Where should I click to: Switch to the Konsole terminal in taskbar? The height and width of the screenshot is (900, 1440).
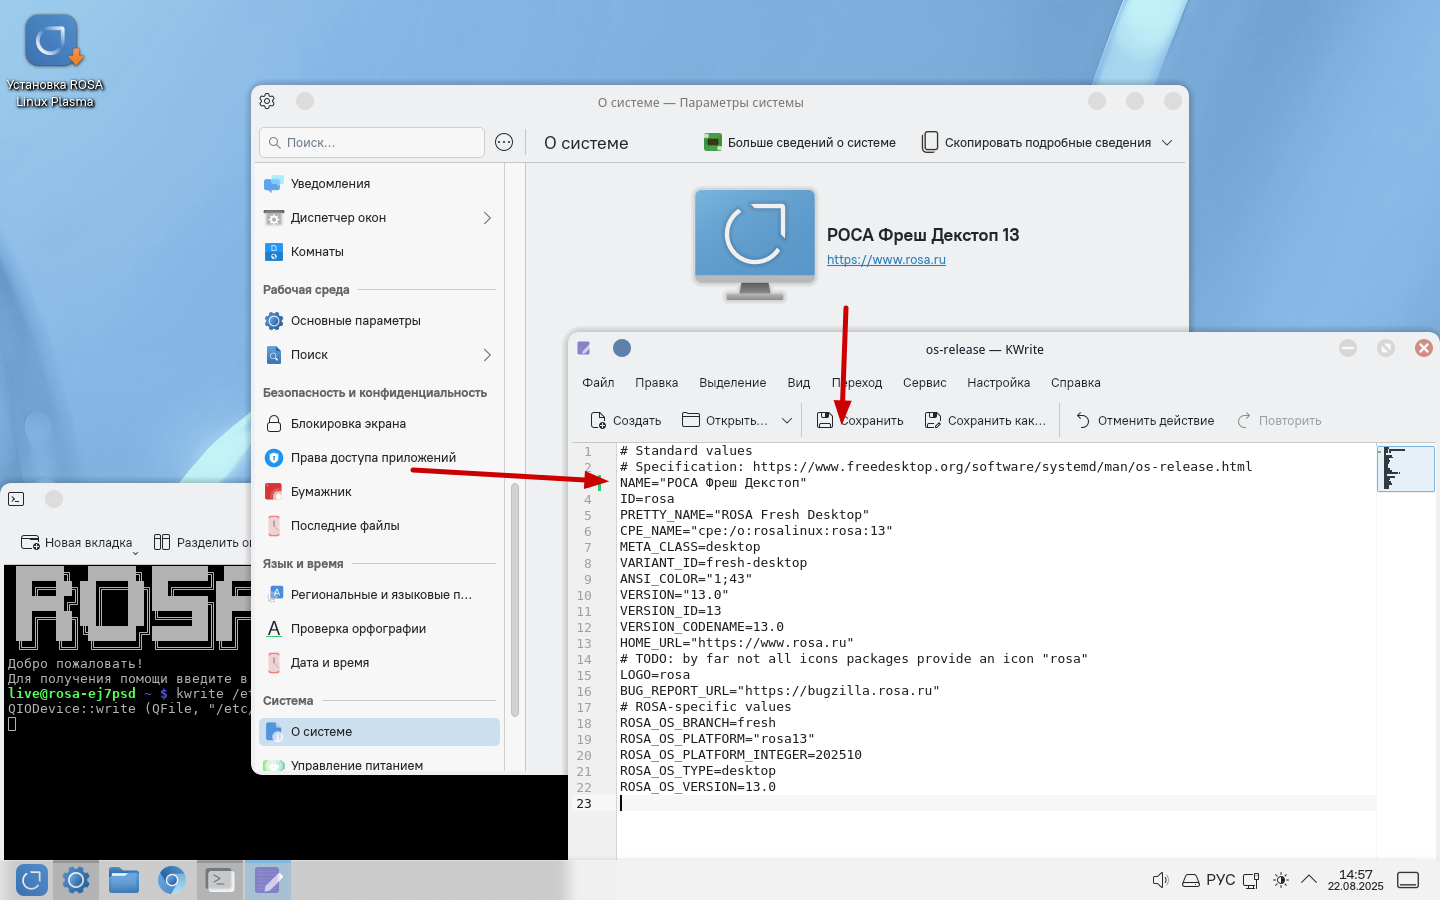point(220,880)
